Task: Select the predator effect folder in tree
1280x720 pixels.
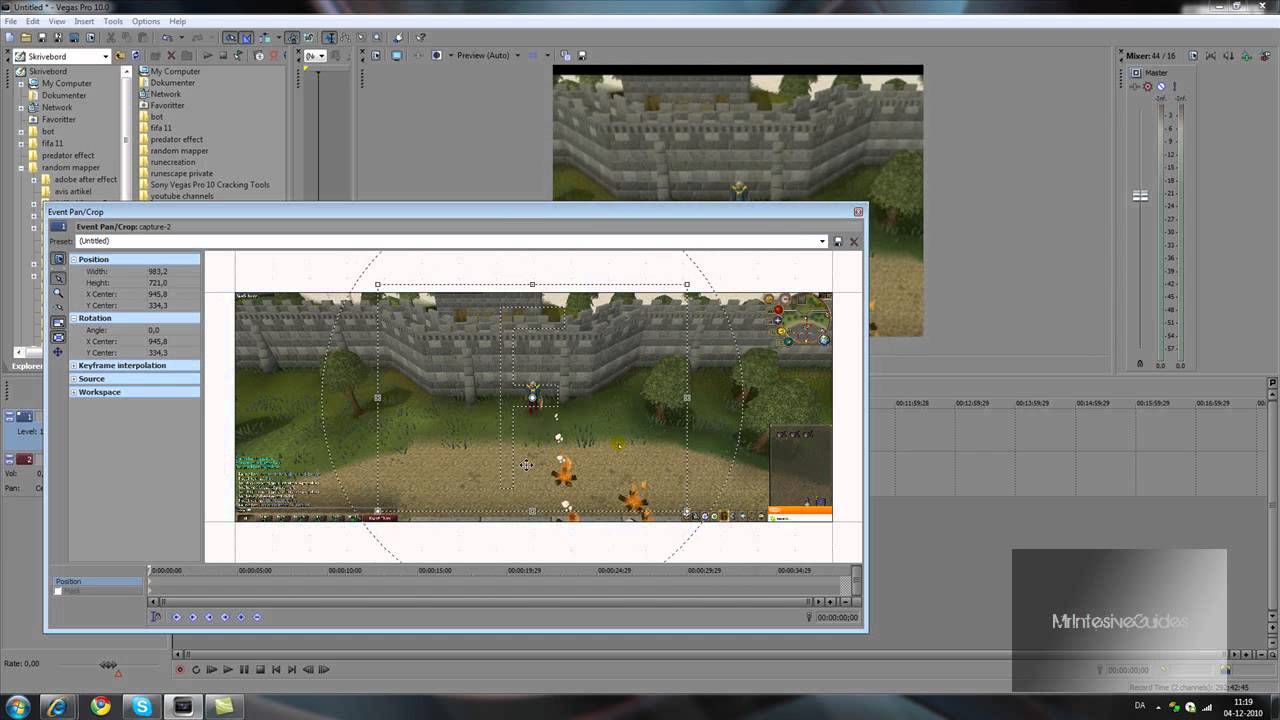Action: tap(68, 156)
